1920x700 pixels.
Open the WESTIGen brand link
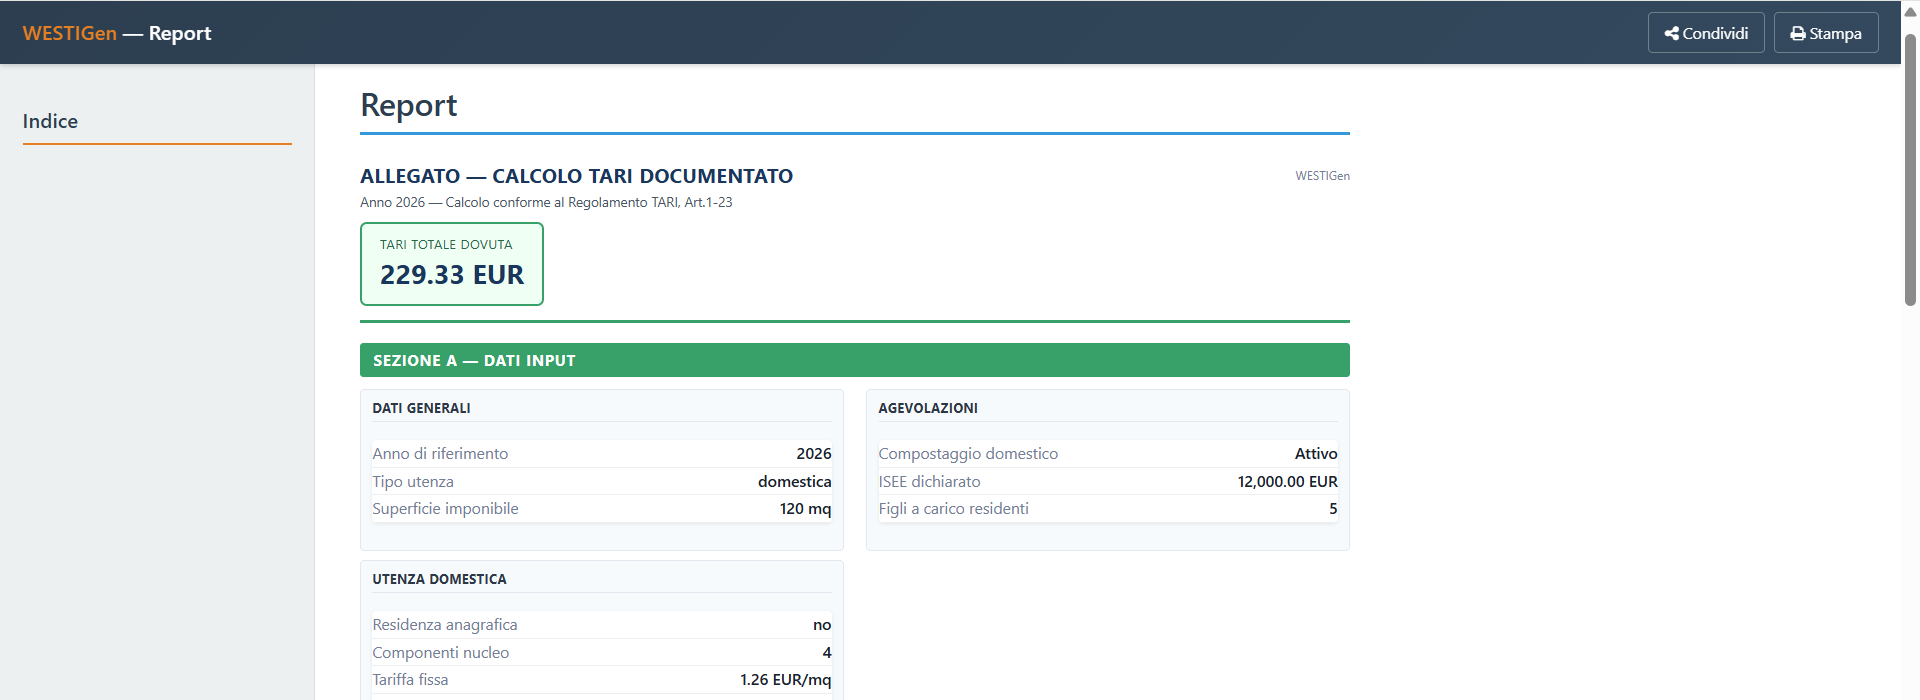coord(70,33)
